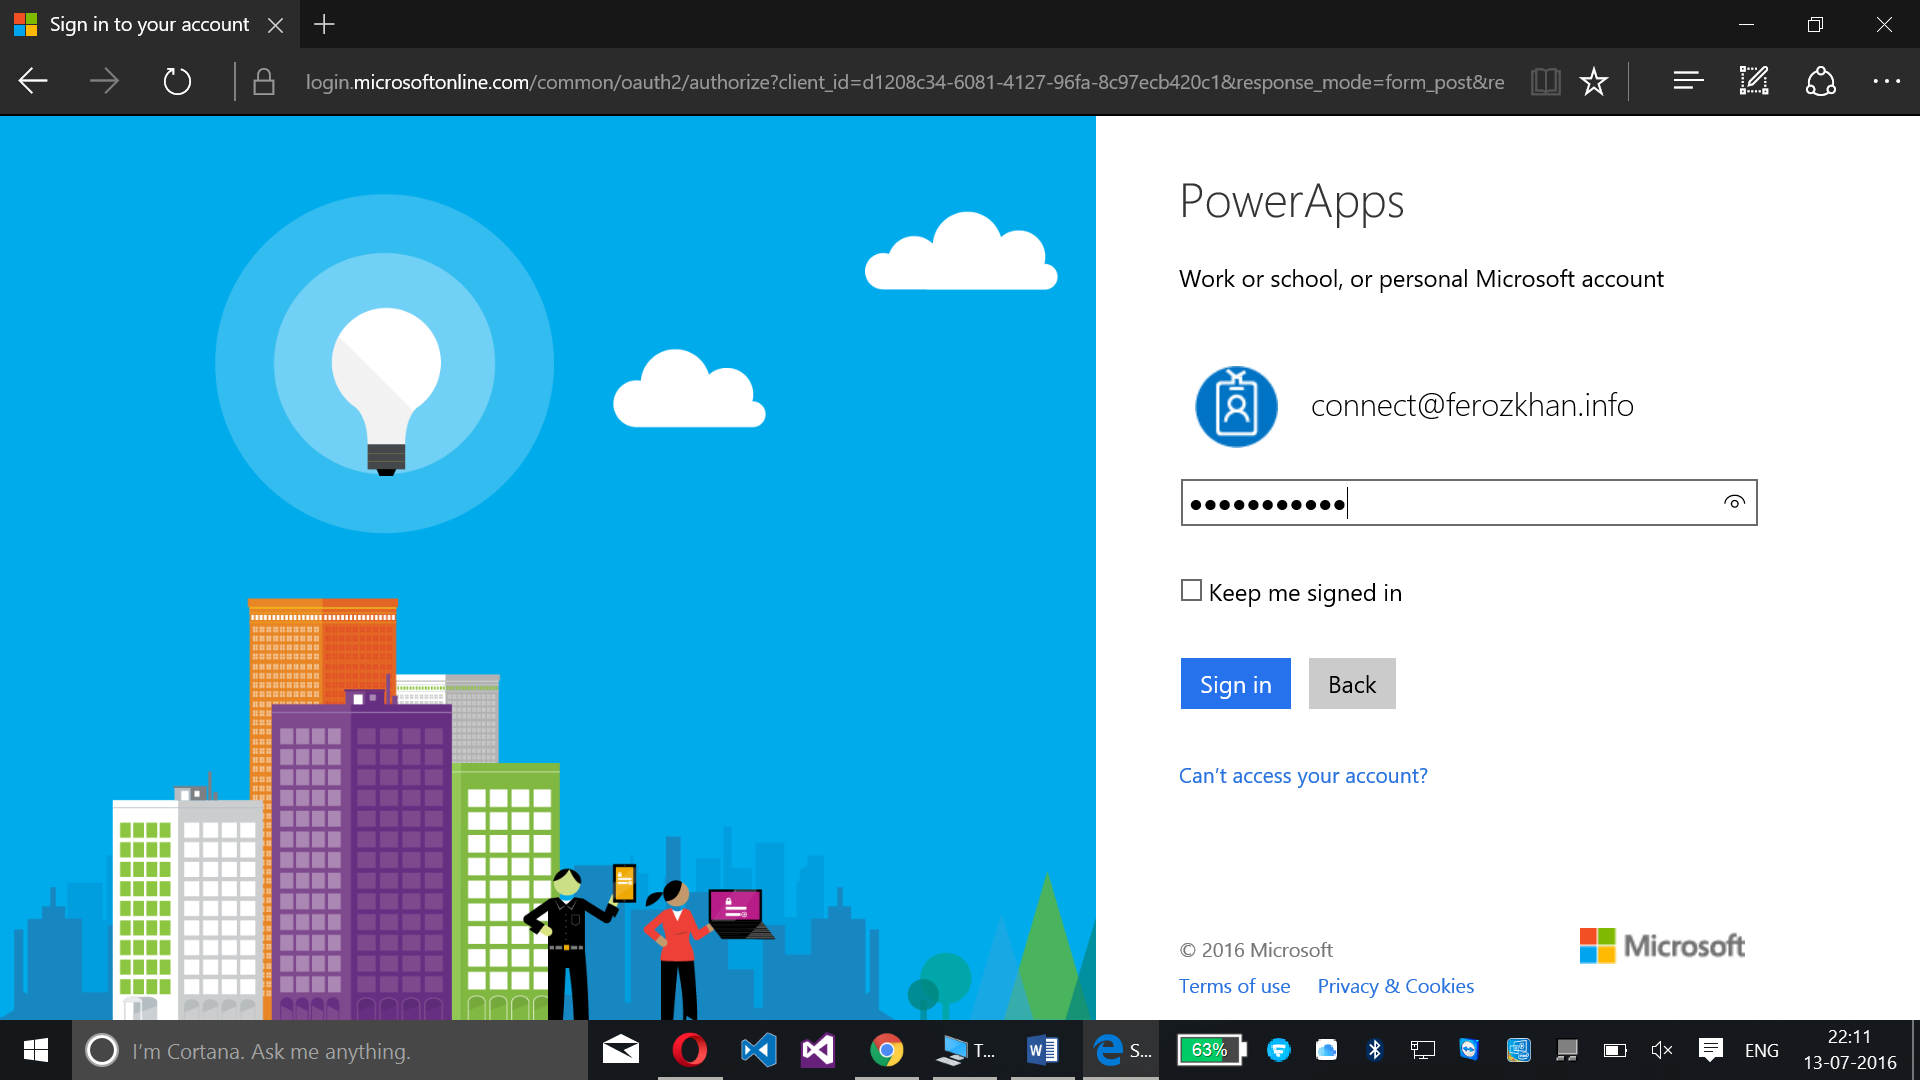The image size is (1920, 1080).
Task: Open a new tab with the plus button
Action: pyautogui.click(x=324, y=24)
